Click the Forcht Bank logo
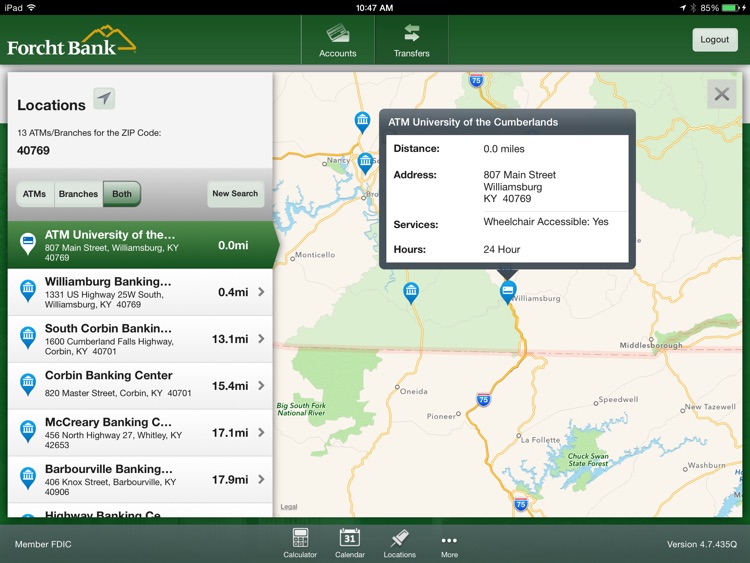 (x=72, y=41)
